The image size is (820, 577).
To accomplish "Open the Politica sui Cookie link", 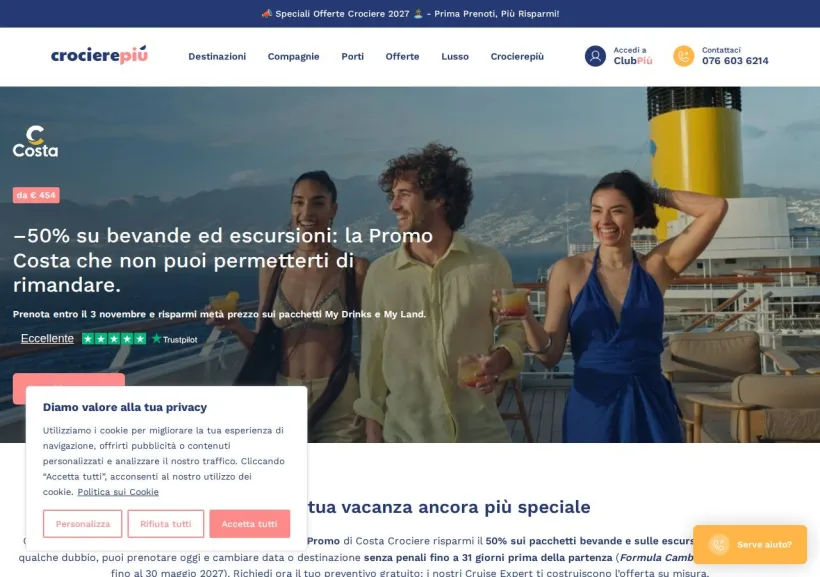I will pyautogui.click(x=118, y=492).
